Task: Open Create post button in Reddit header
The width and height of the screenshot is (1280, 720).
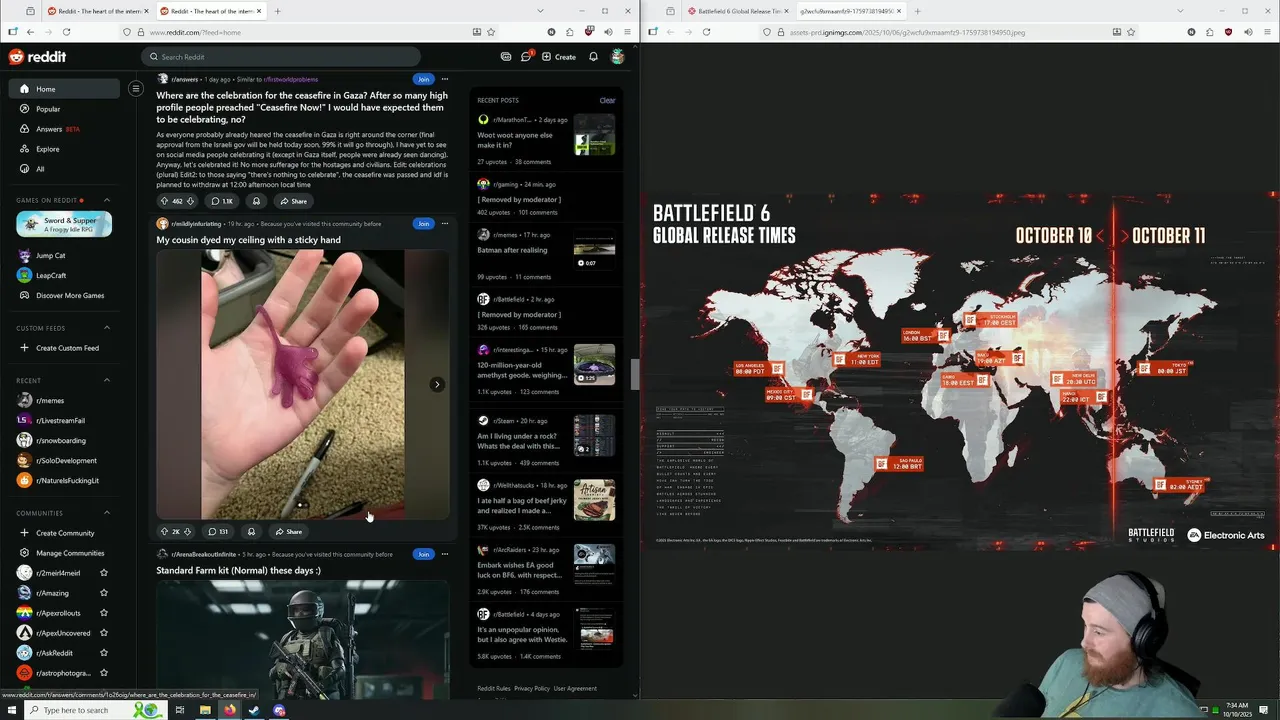Action: coord(559,57)
